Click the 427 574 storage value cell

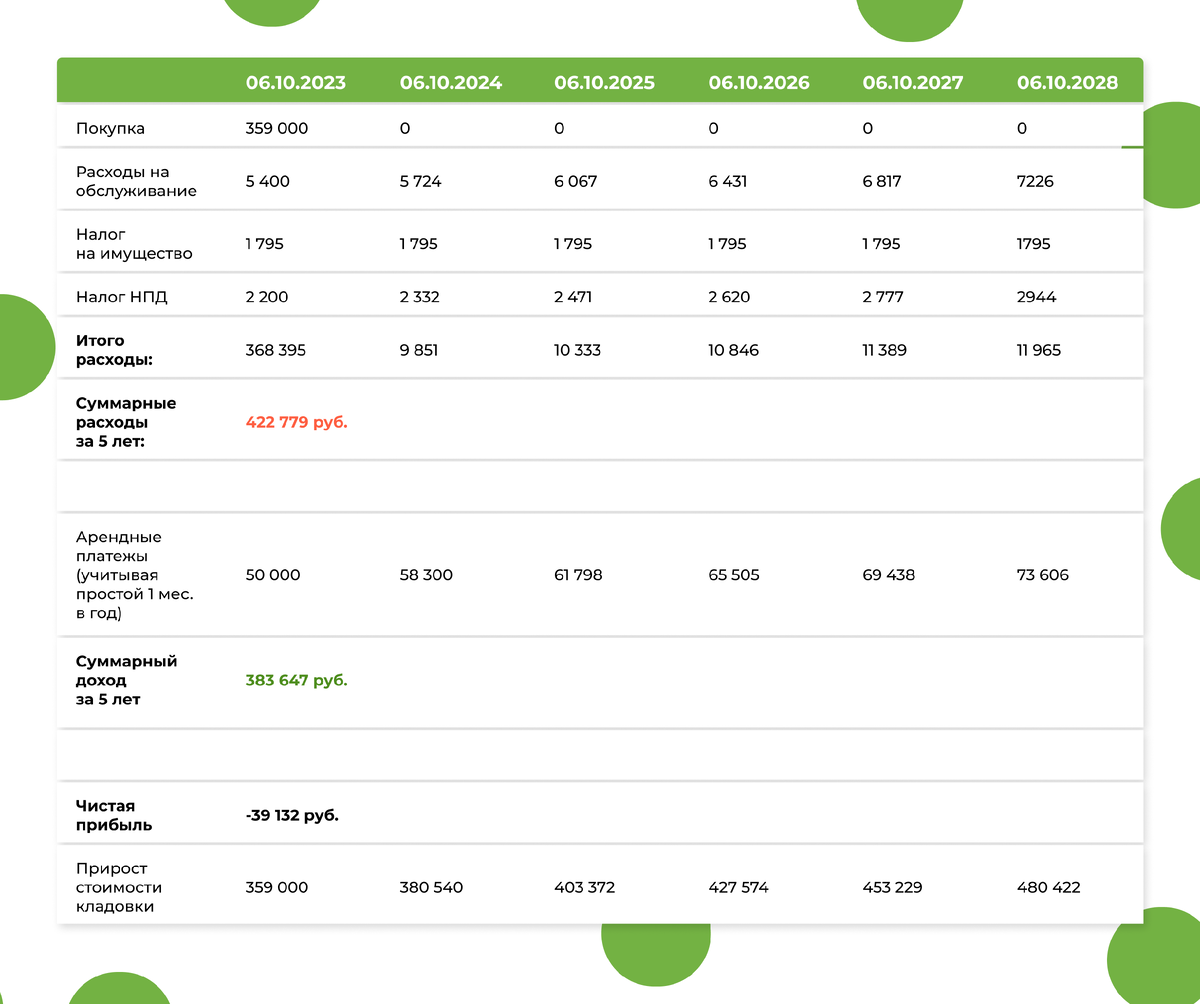(739, 888)
